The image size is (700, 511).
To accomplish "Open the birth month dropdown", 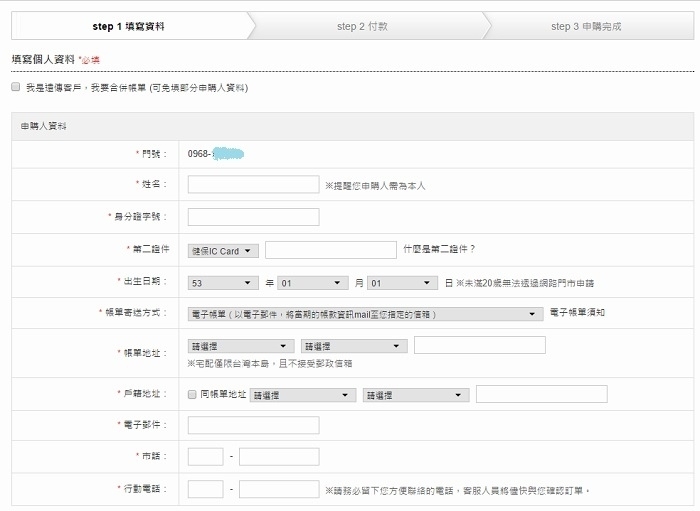I will pyautogui.click(x=312, y=283).
